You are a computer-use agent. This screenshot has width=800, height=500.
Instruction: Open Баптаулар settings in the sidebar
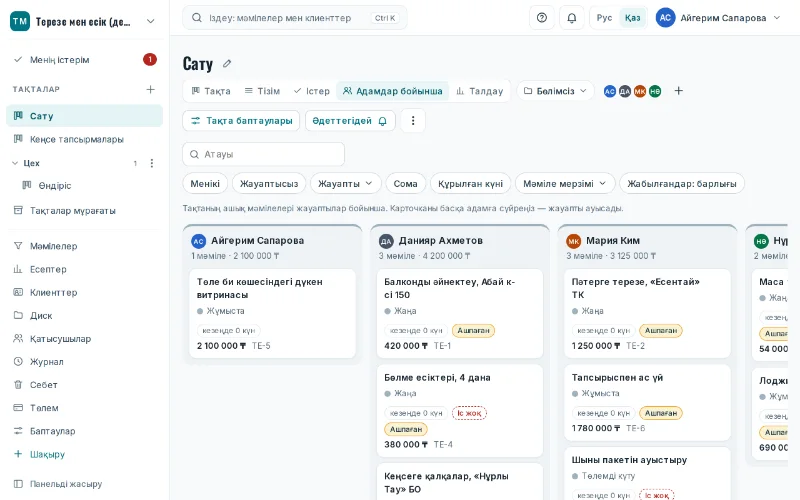tap(84, 431)
